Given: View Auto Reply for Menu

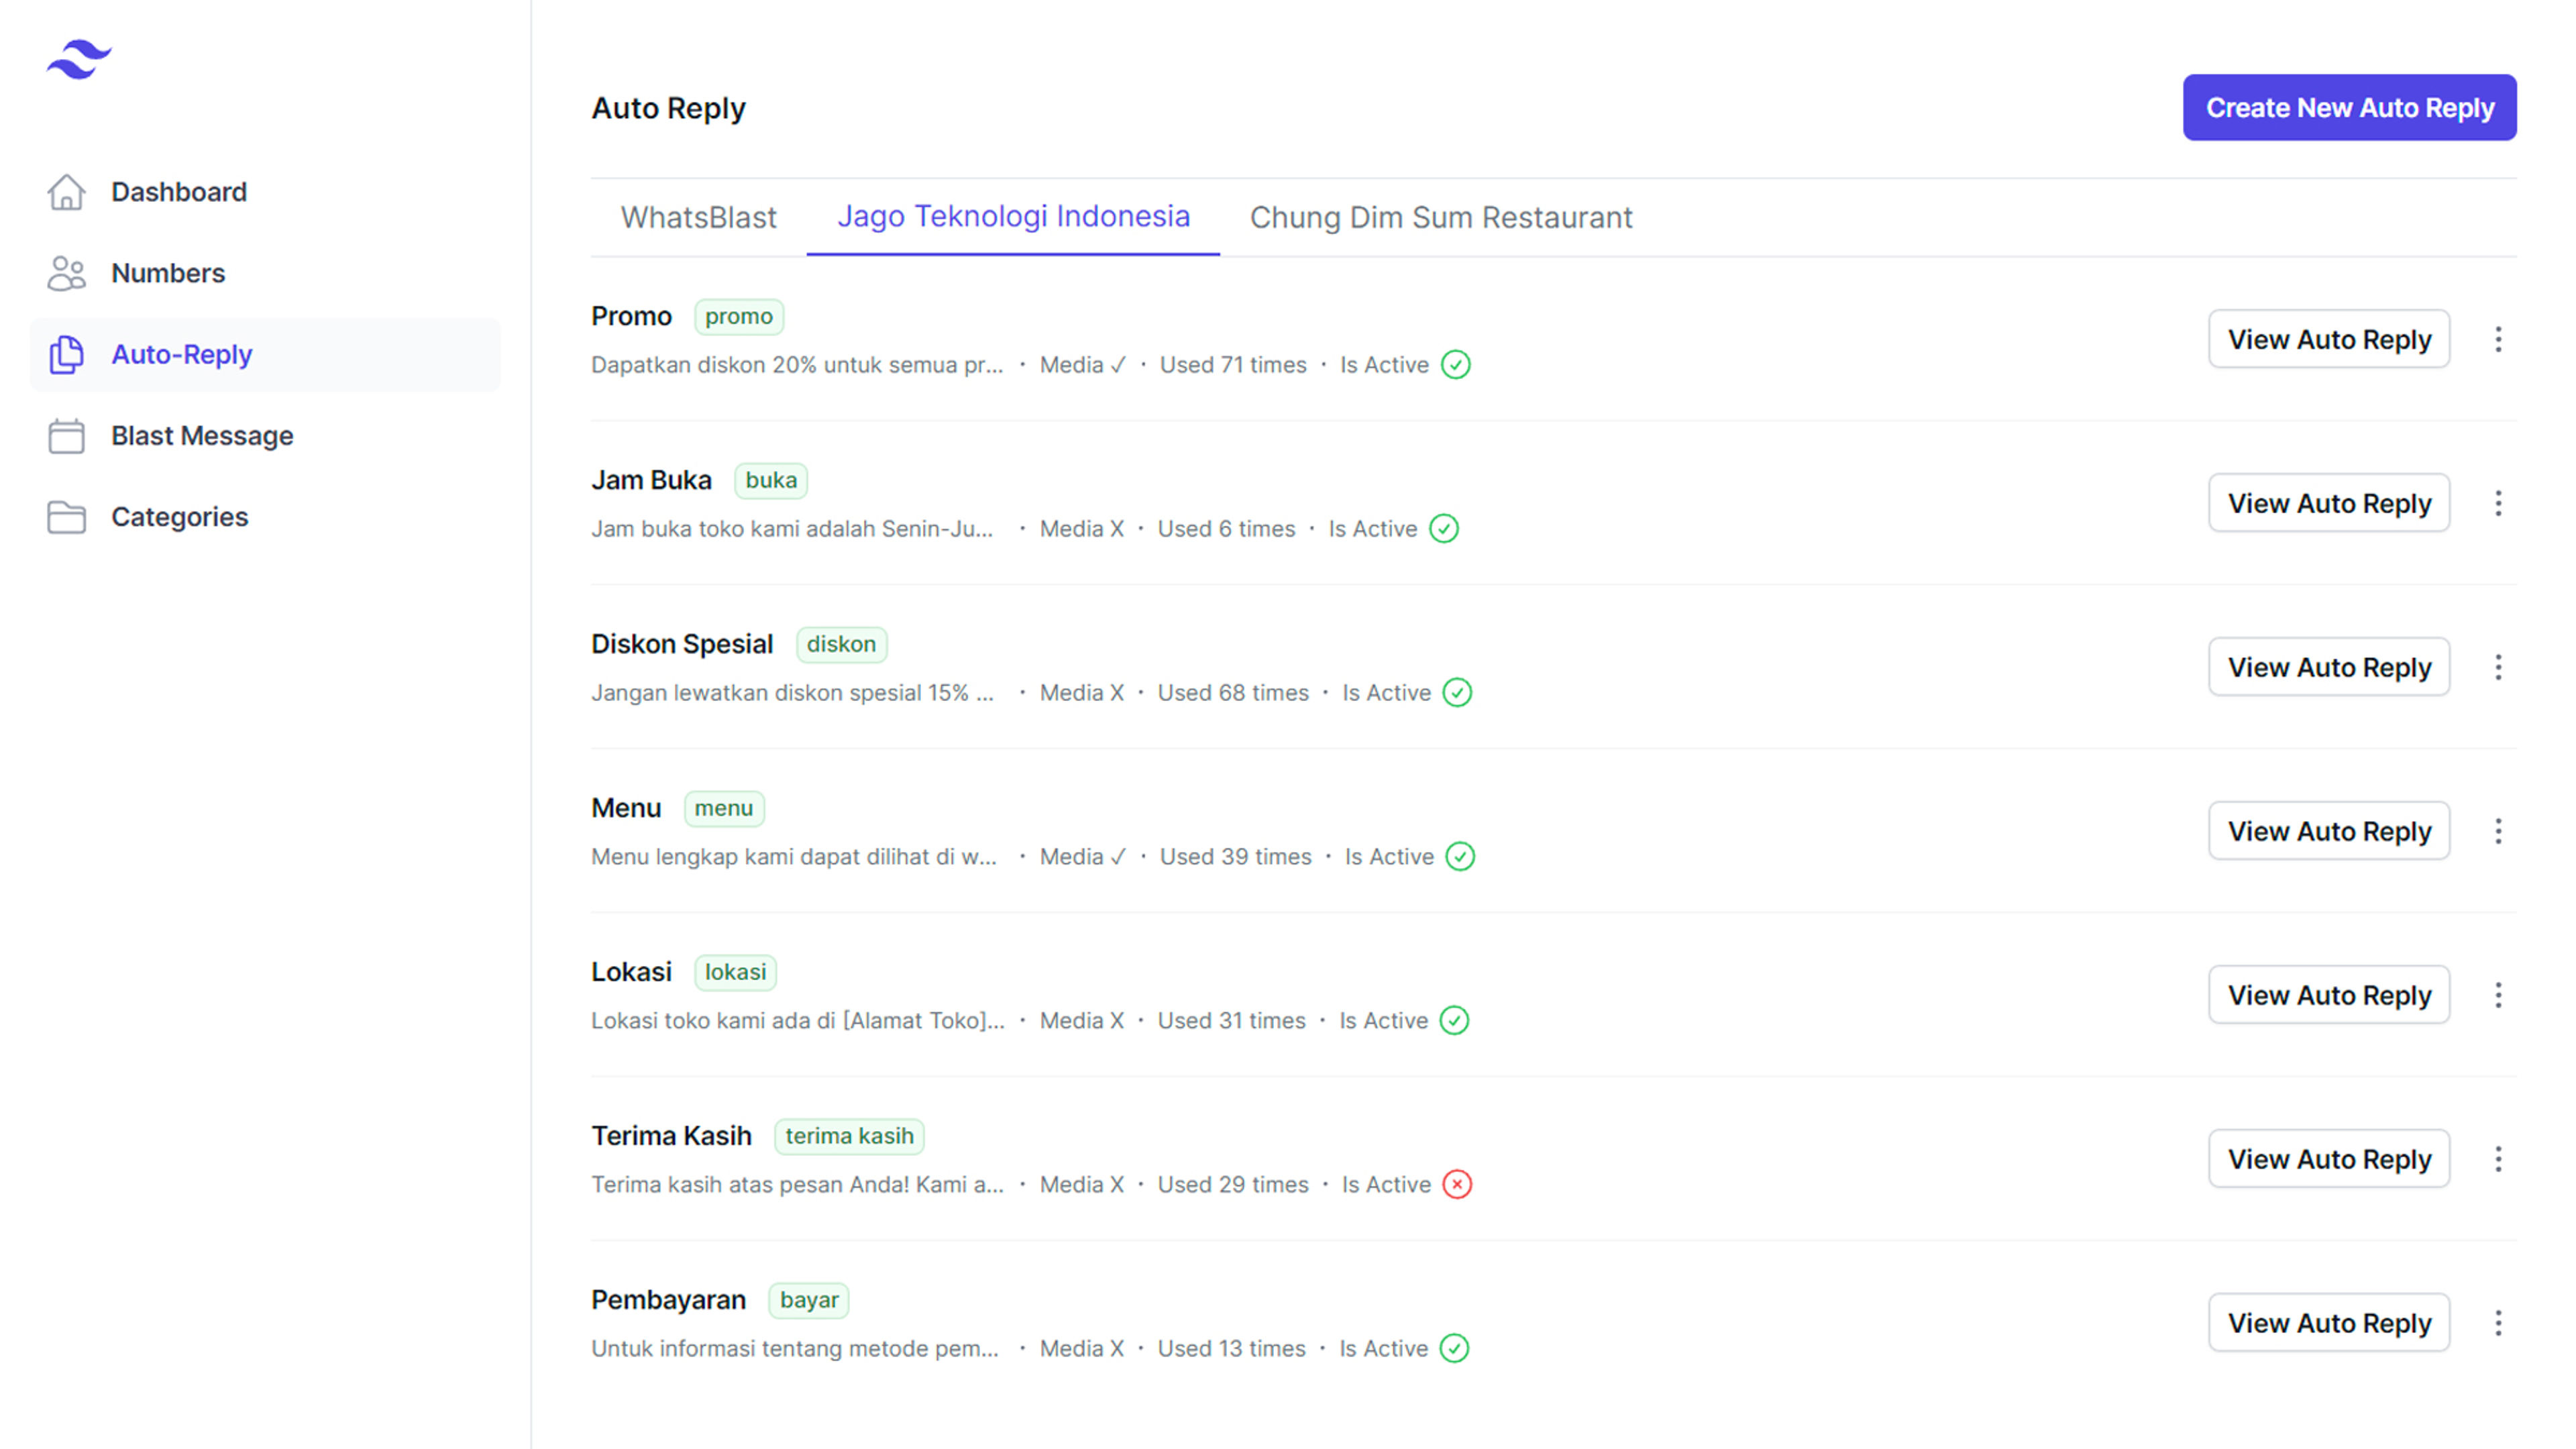Looking at the screenshot, I should 2329,831.
